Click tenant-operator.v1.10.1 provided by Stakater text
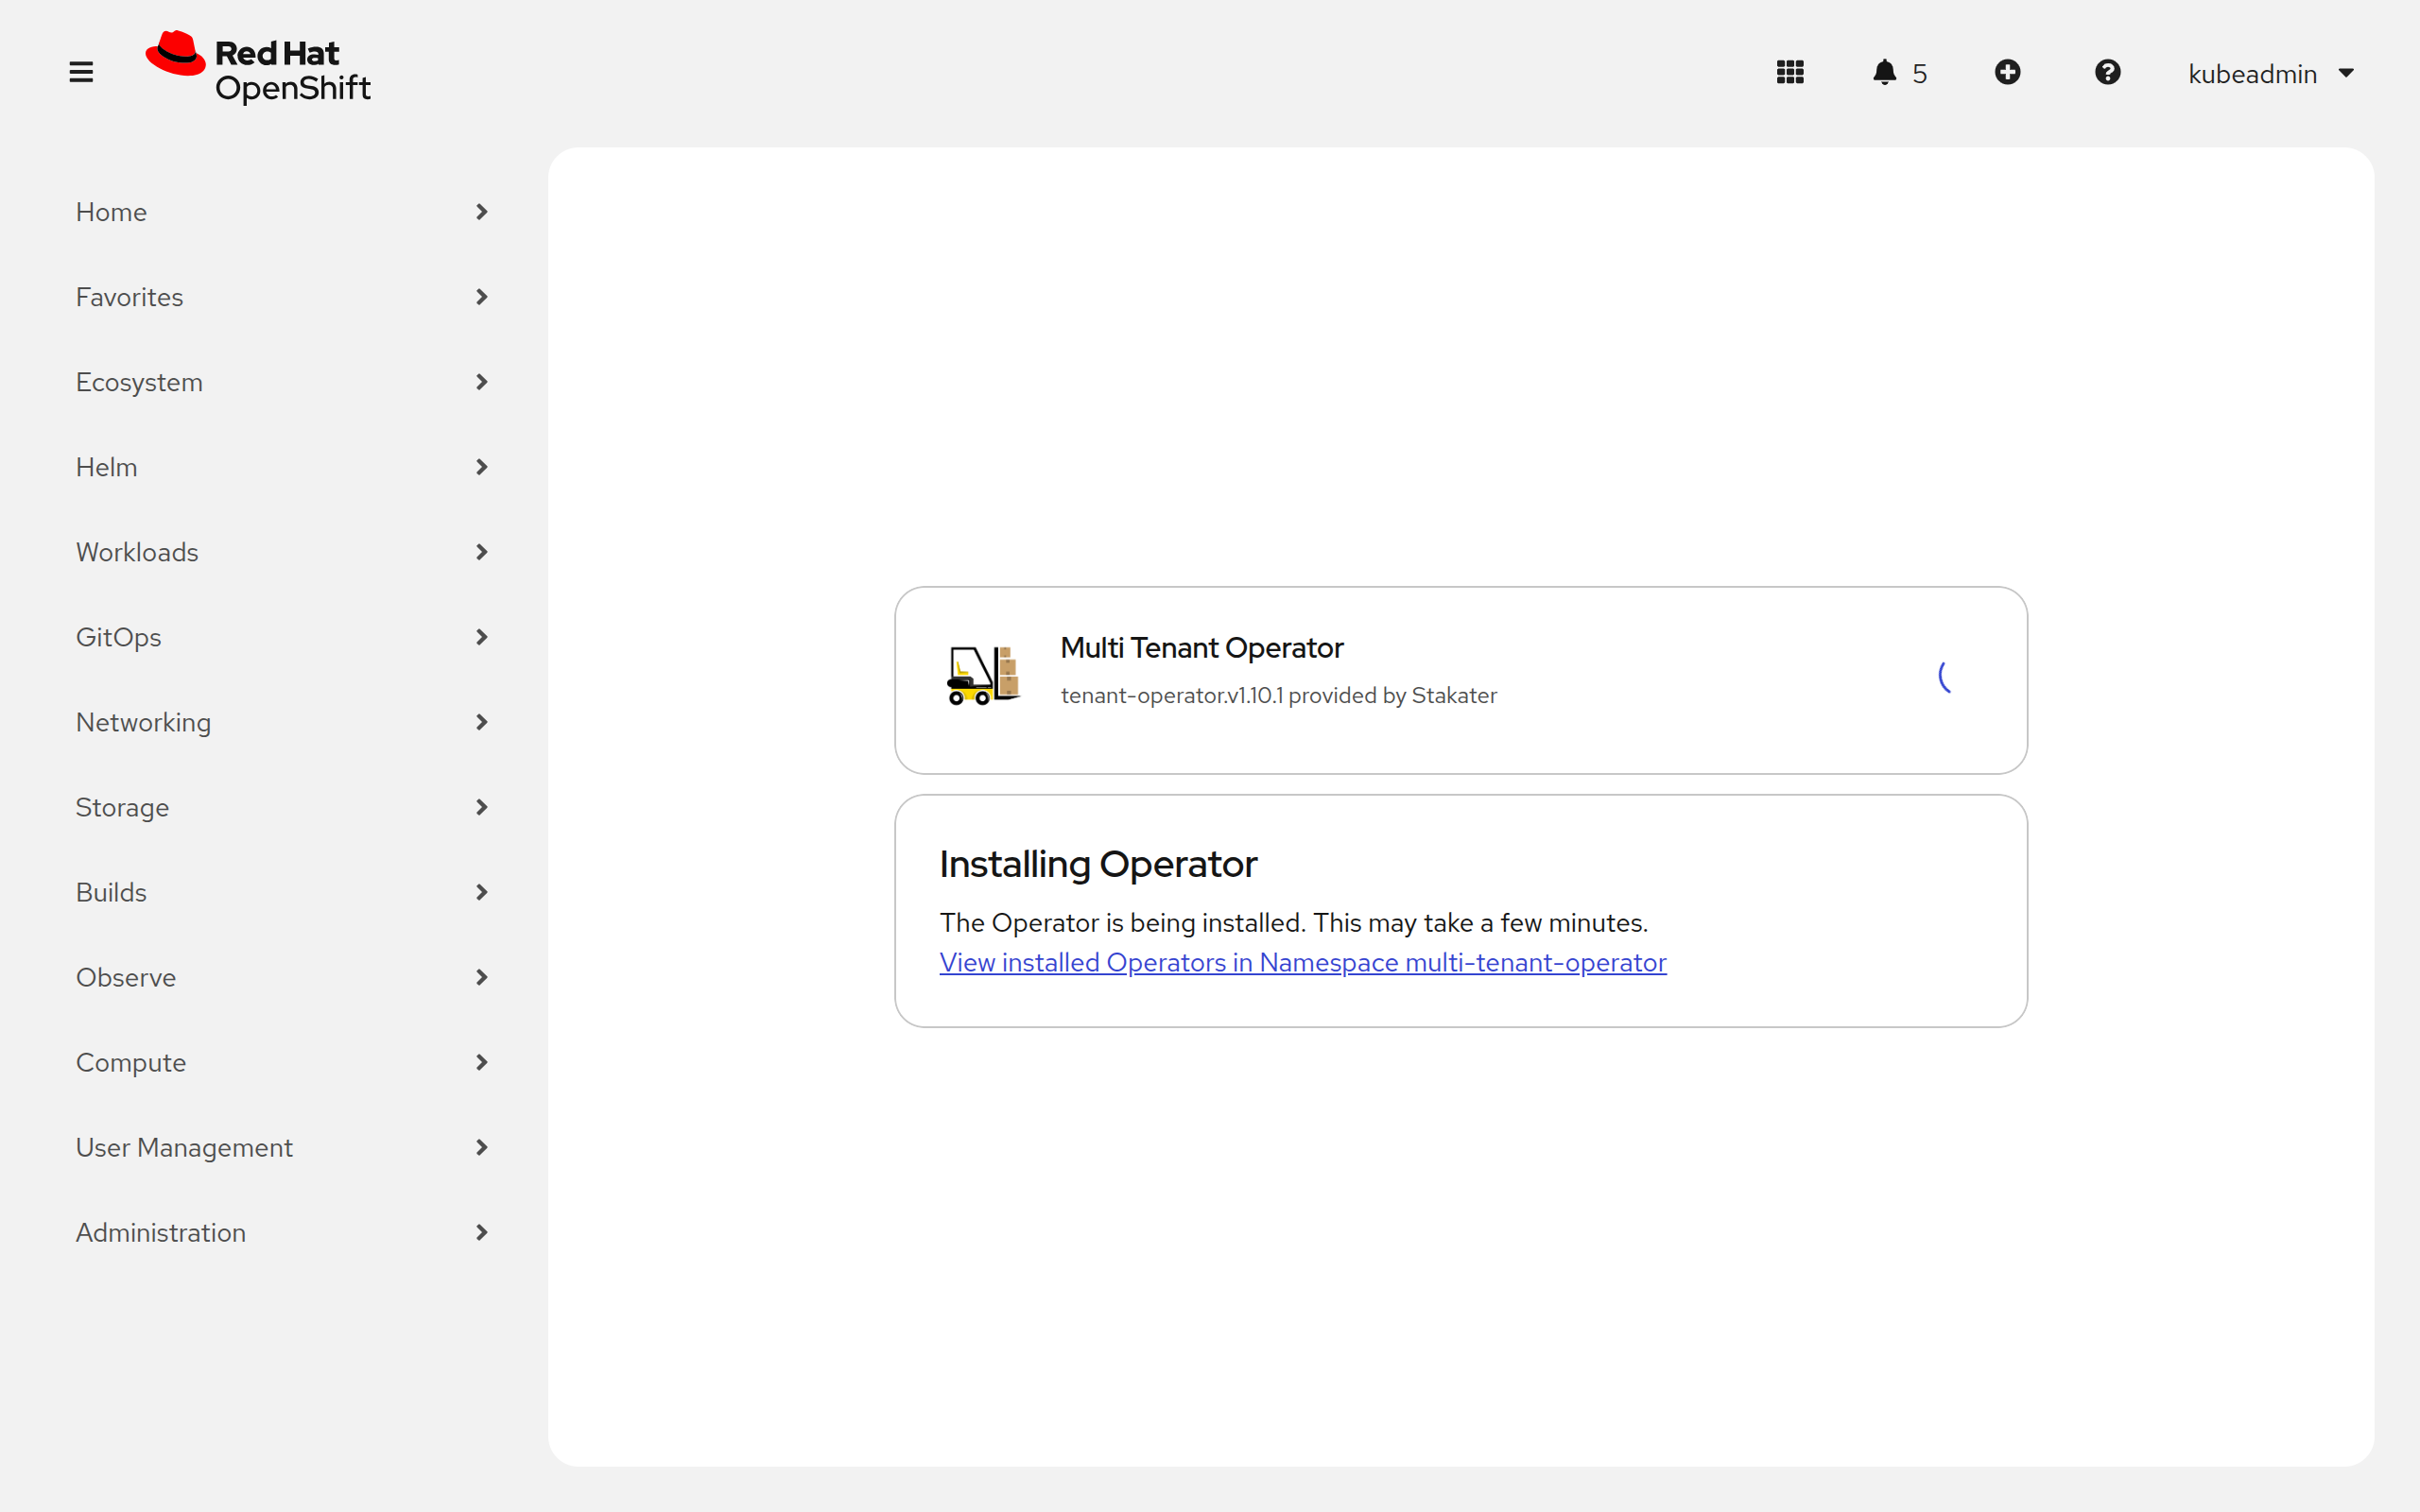2420x1512 pixels. pyautogui.click(x=1278, y=695)
